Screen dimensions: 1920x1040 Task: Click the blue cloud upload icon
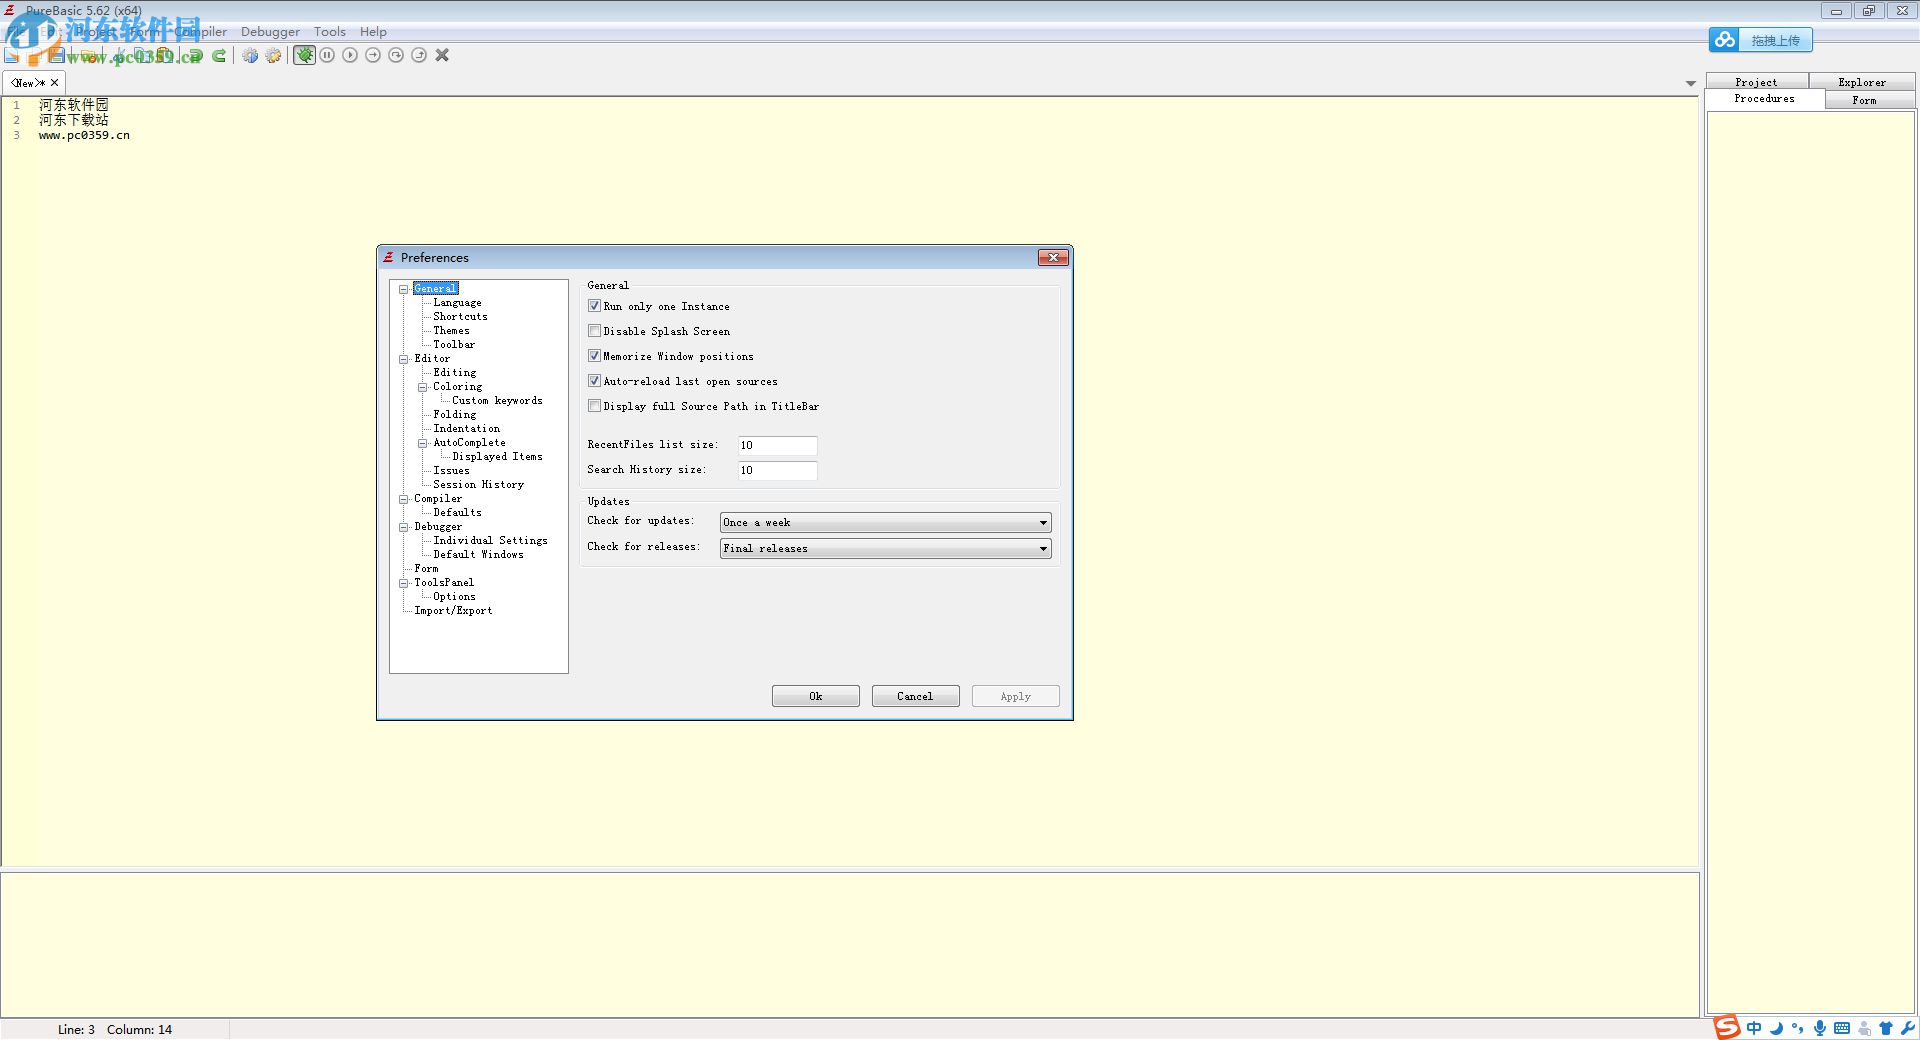click(x=1724, y=40)
